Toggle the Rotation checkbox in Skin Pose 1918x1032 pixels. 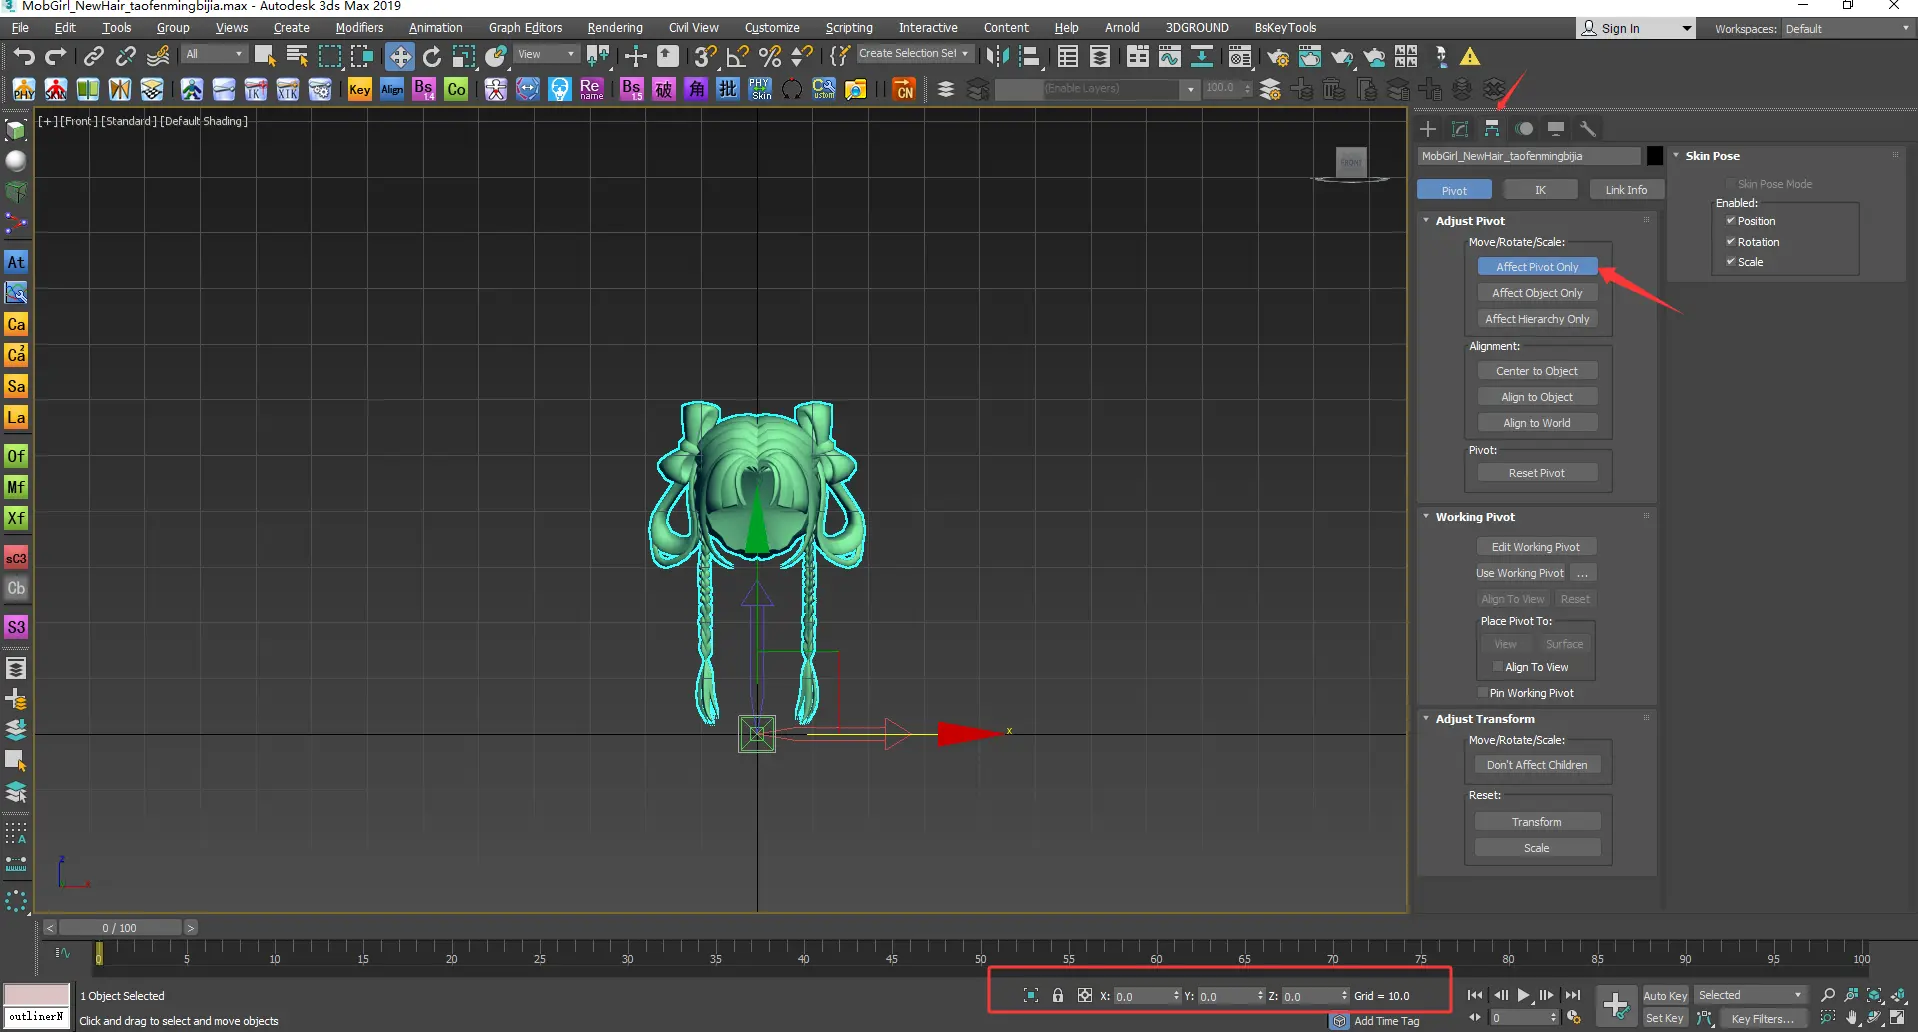[x=1731, y=242]
